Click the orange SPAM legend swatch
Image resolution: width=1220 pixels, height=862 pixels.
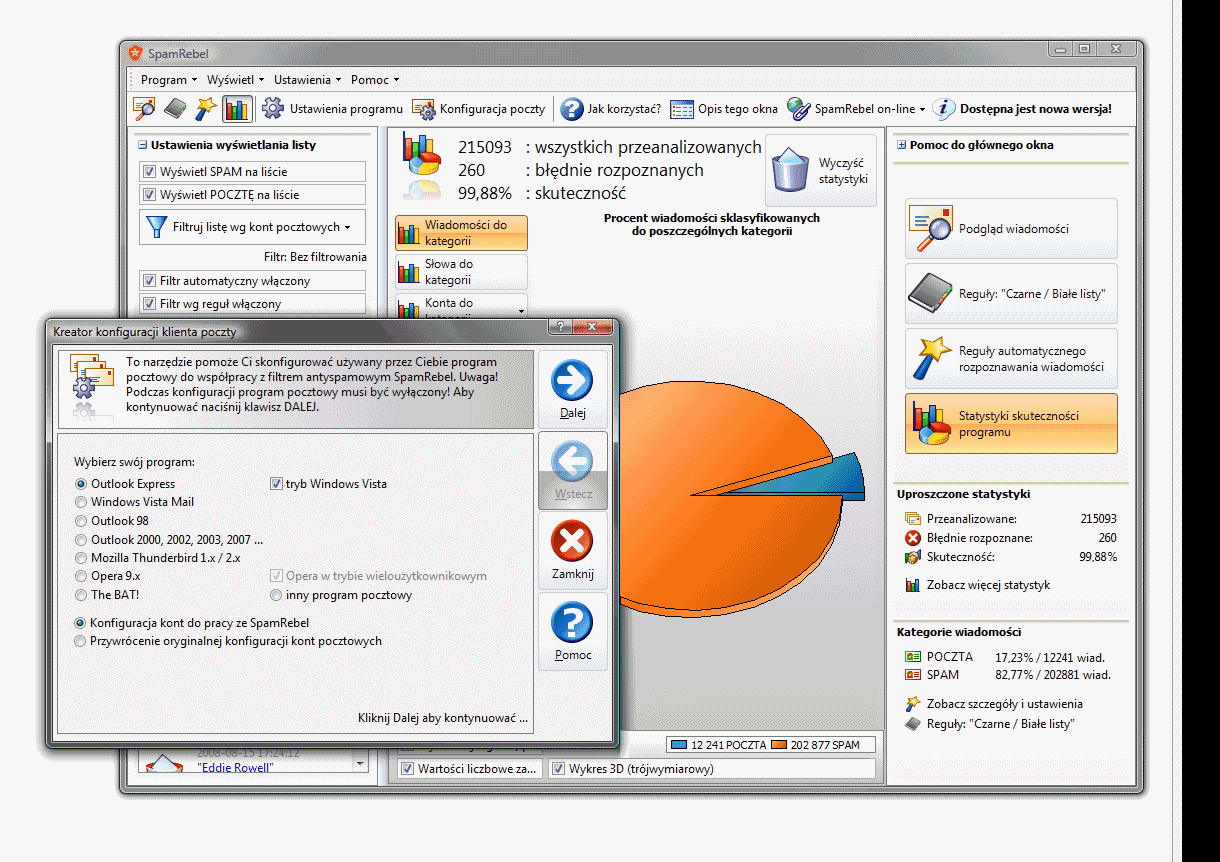point(780,745)
